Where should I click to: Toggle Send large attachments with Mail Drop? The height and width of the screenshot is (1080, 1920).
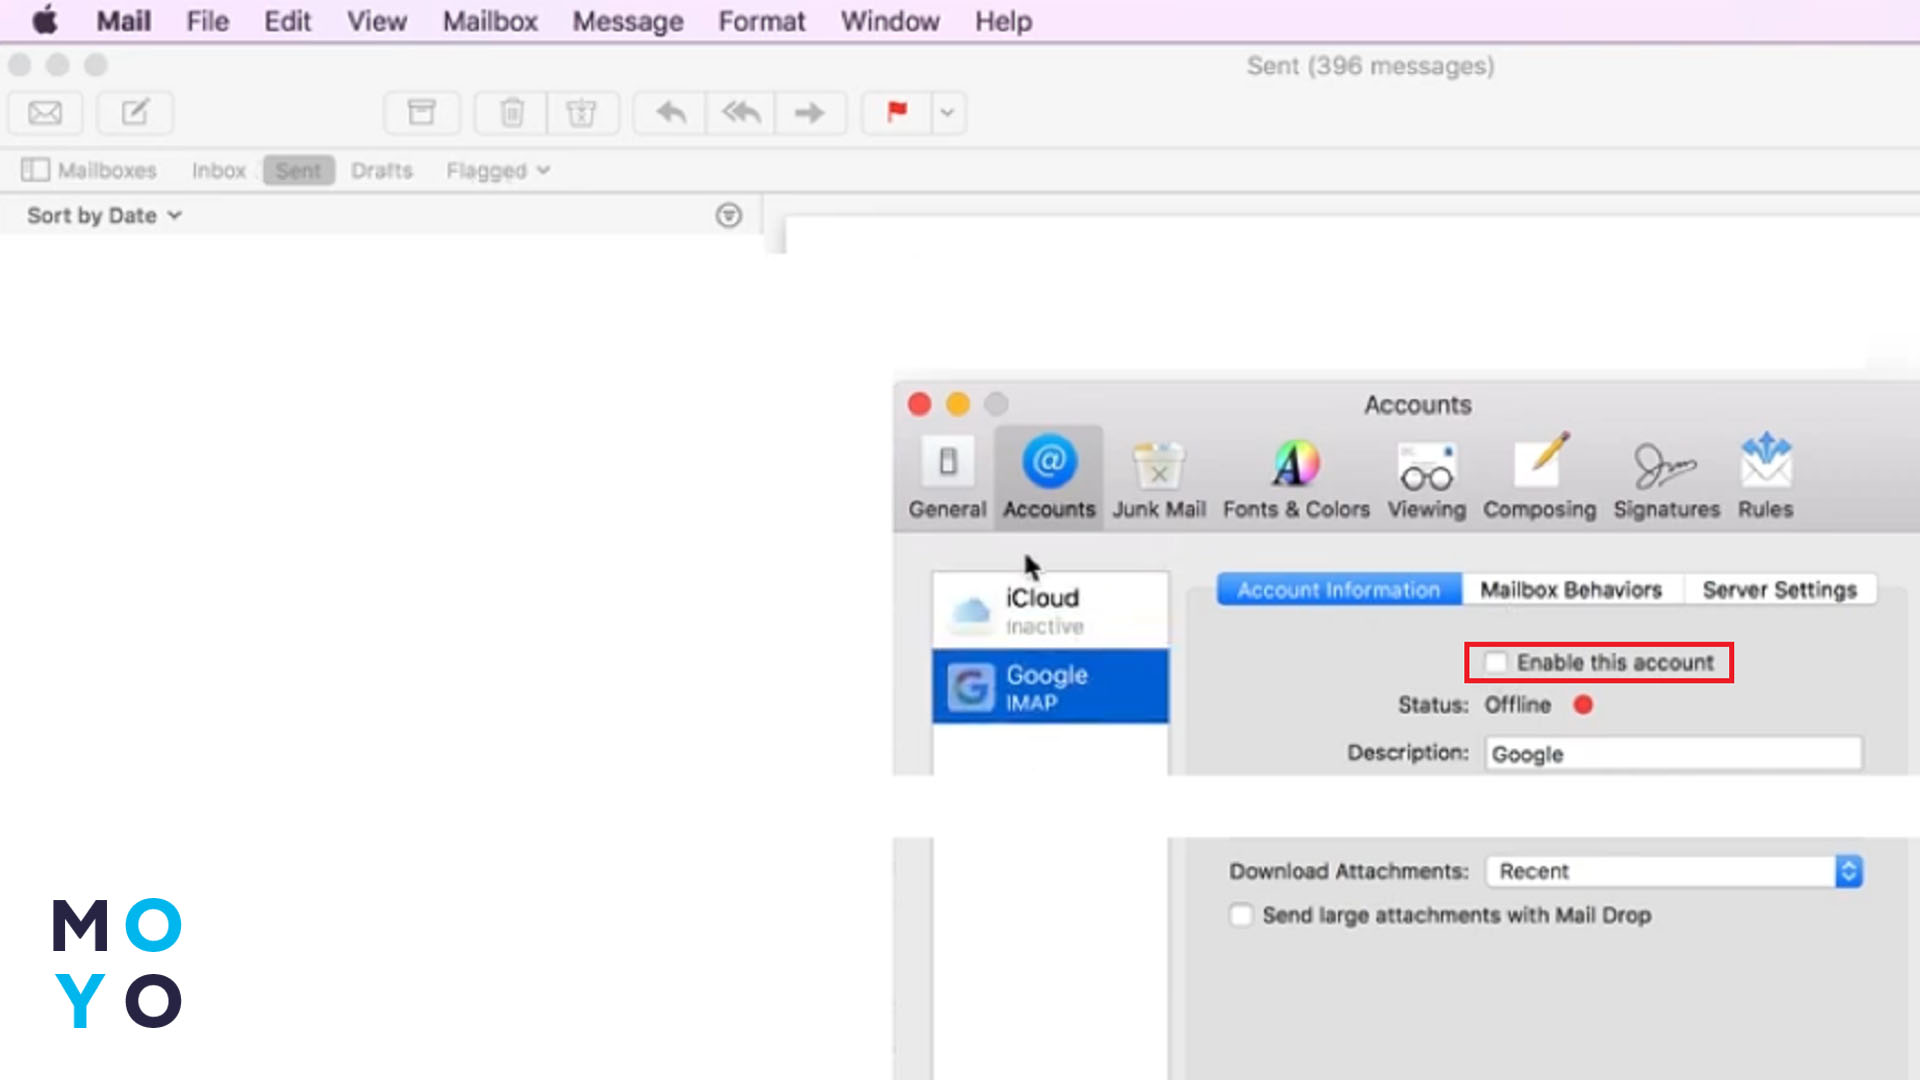click(1241, 916)
